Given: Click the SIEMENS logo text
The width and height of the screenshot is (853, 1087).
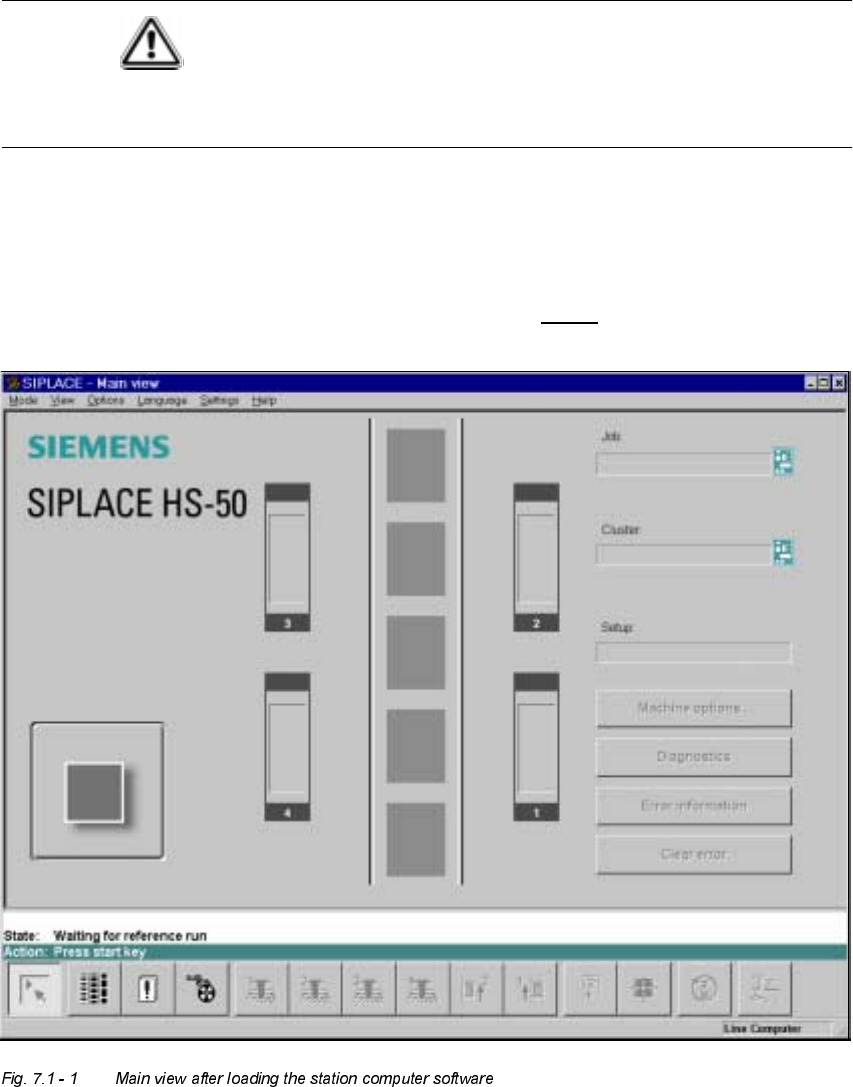Looking at the screenshot, I should [98, 447].
